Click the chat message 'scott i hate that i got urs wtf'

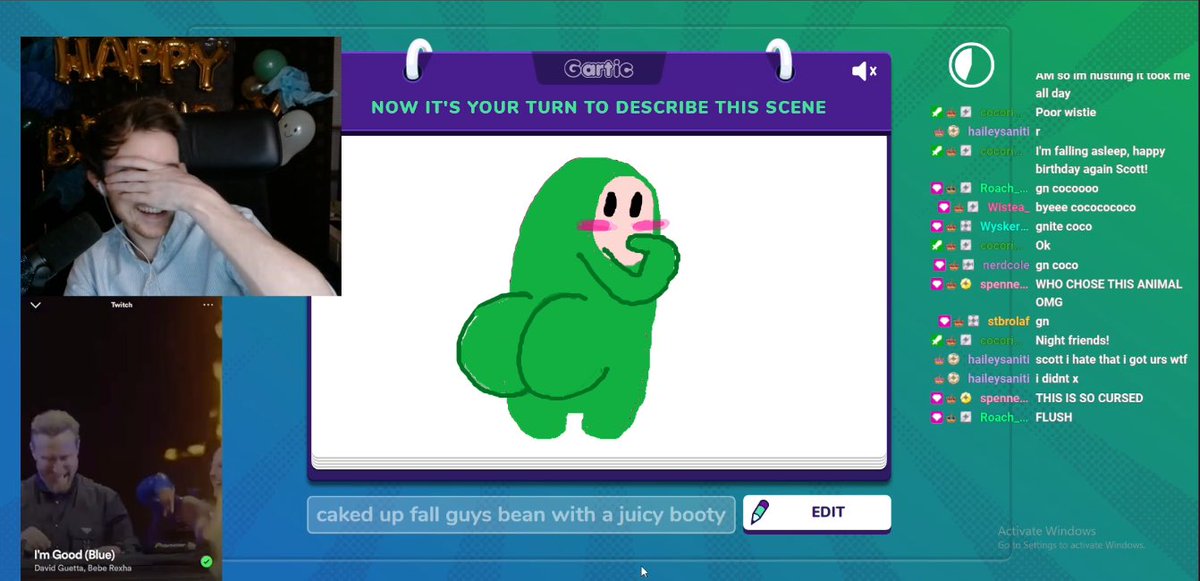[x=1111, y=360]
